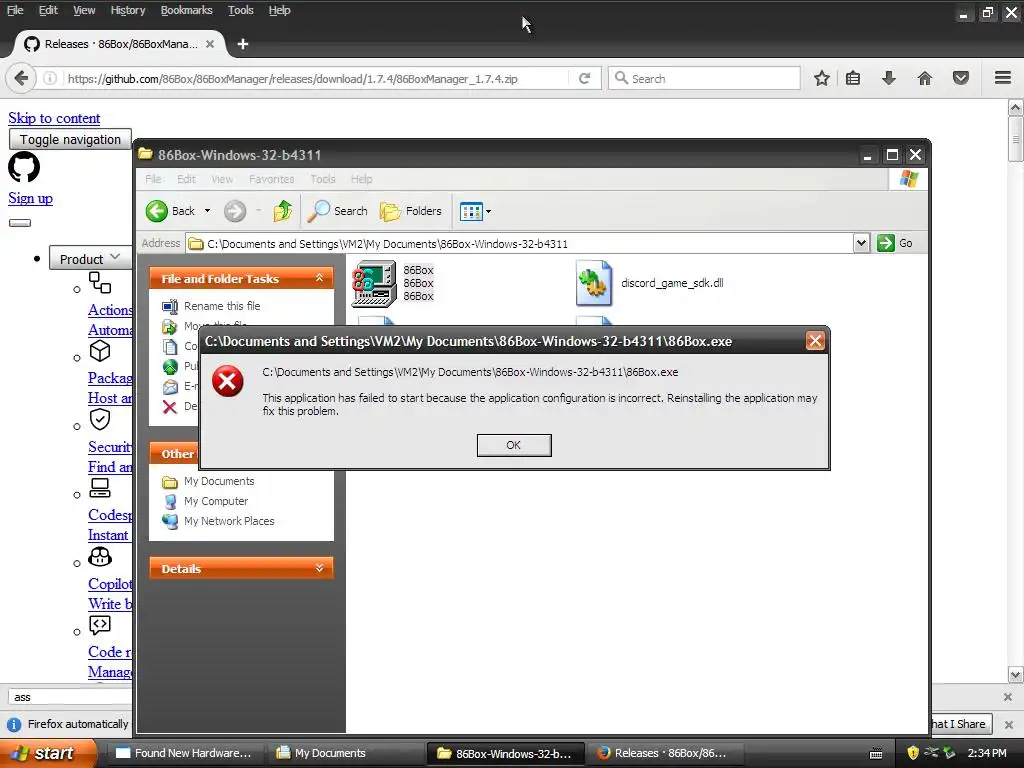Click Toggle navigation button
1024x768 pixels.
(x=71, y=139)
